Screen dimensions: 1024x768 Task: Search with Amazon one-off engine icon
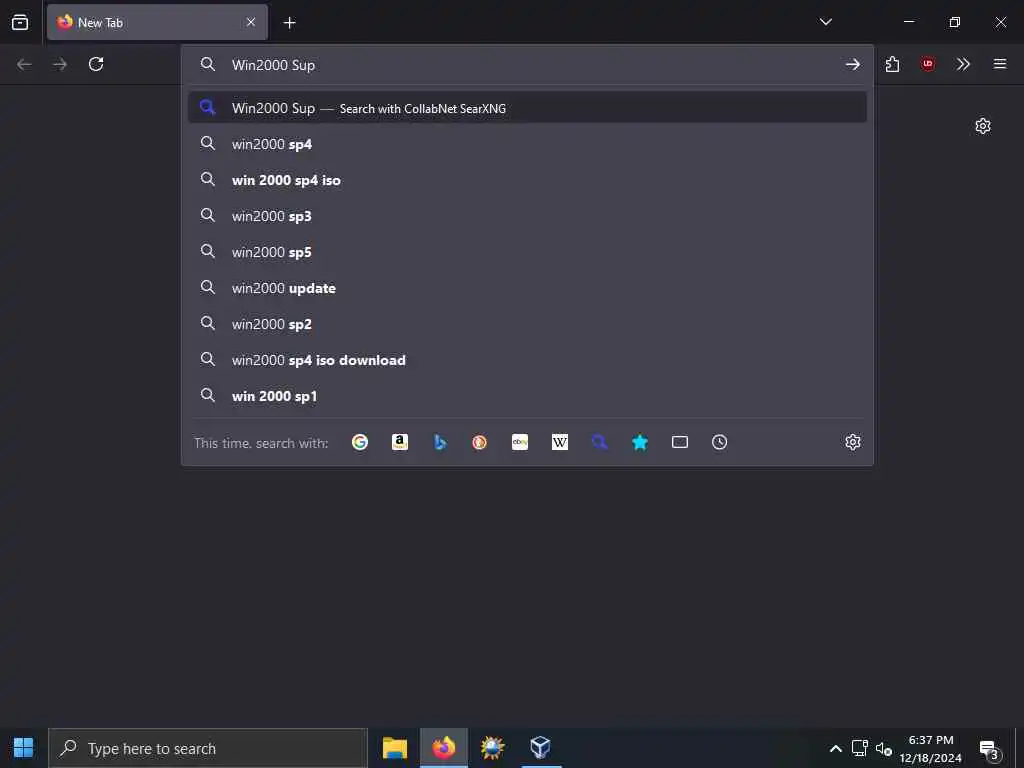[400, 442]
